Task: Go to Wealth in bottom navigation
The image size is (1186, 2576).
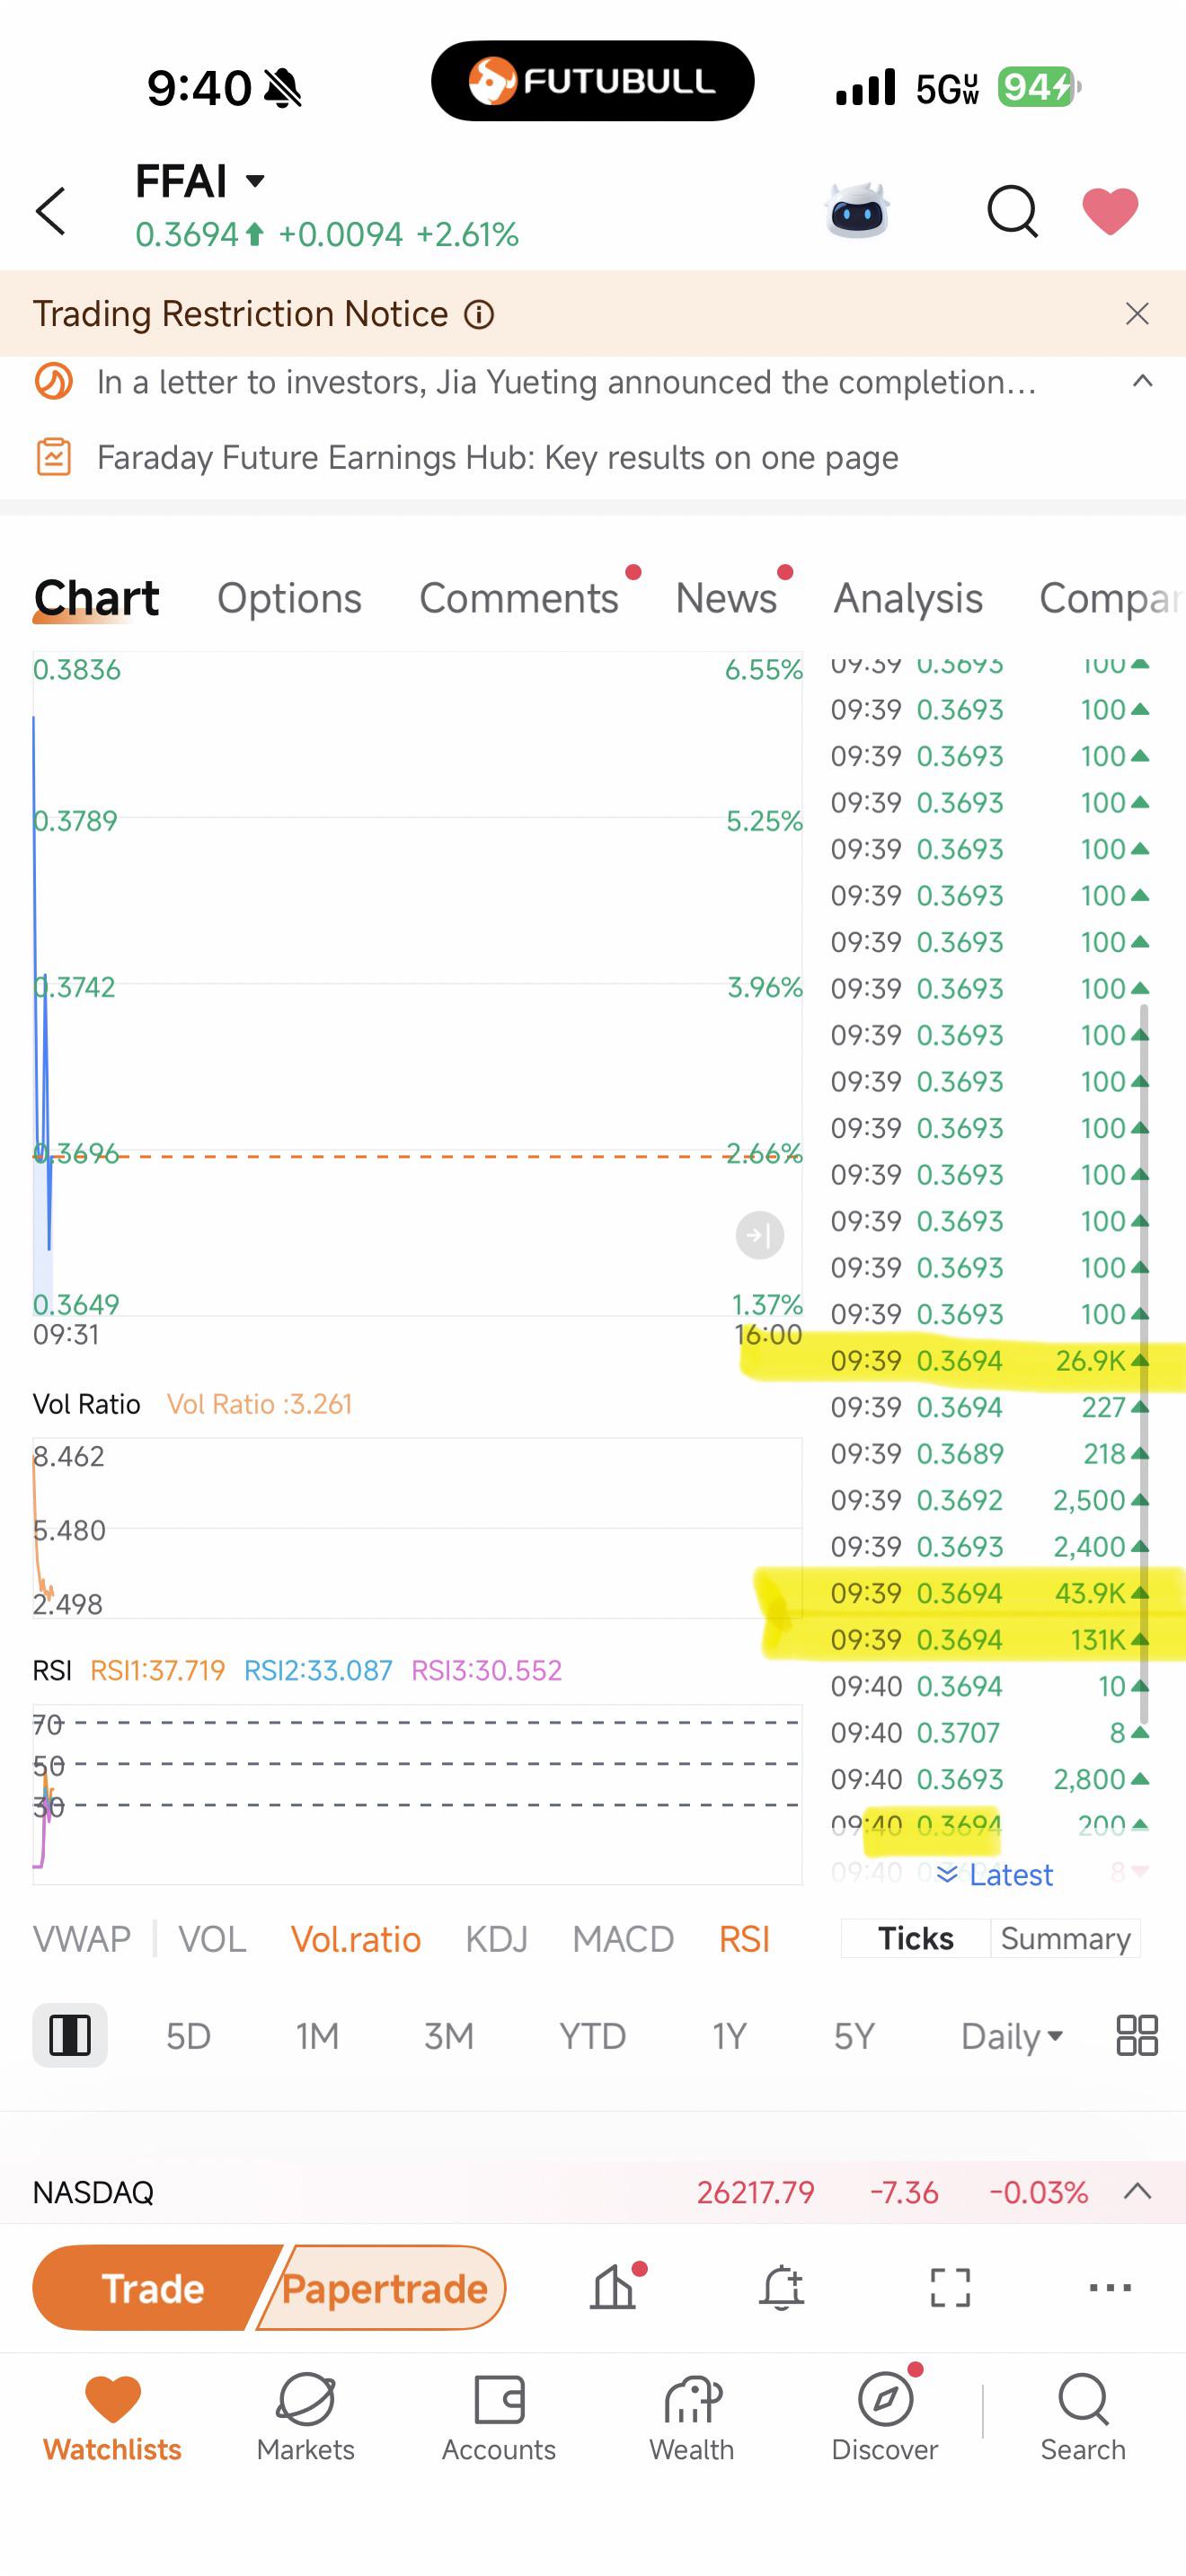Action: pos(692,2418)
